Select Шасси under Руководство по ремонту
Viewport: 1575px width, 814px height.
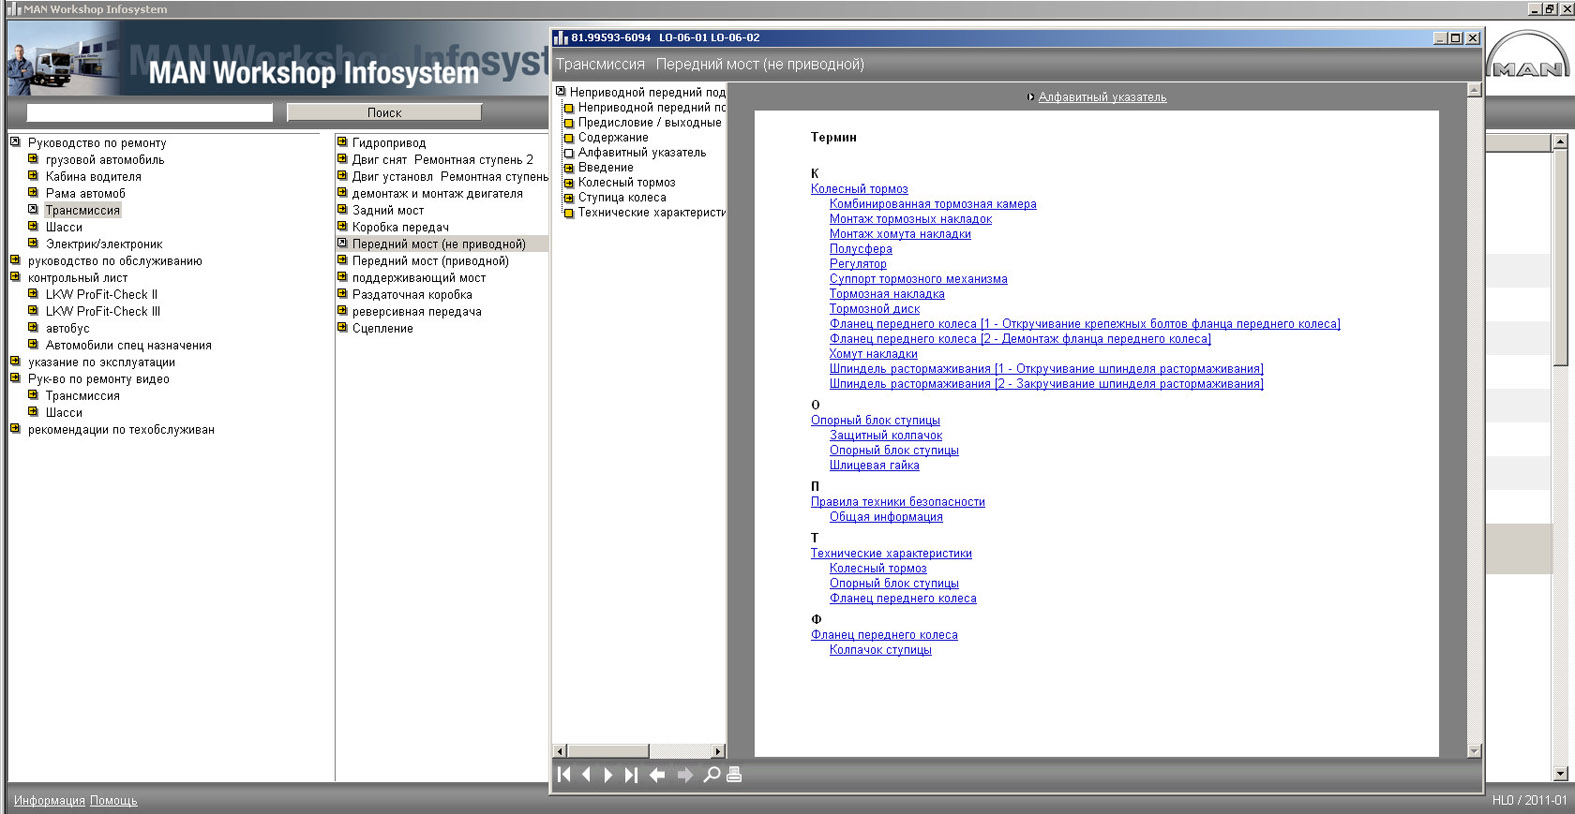[x=64, y=227]
